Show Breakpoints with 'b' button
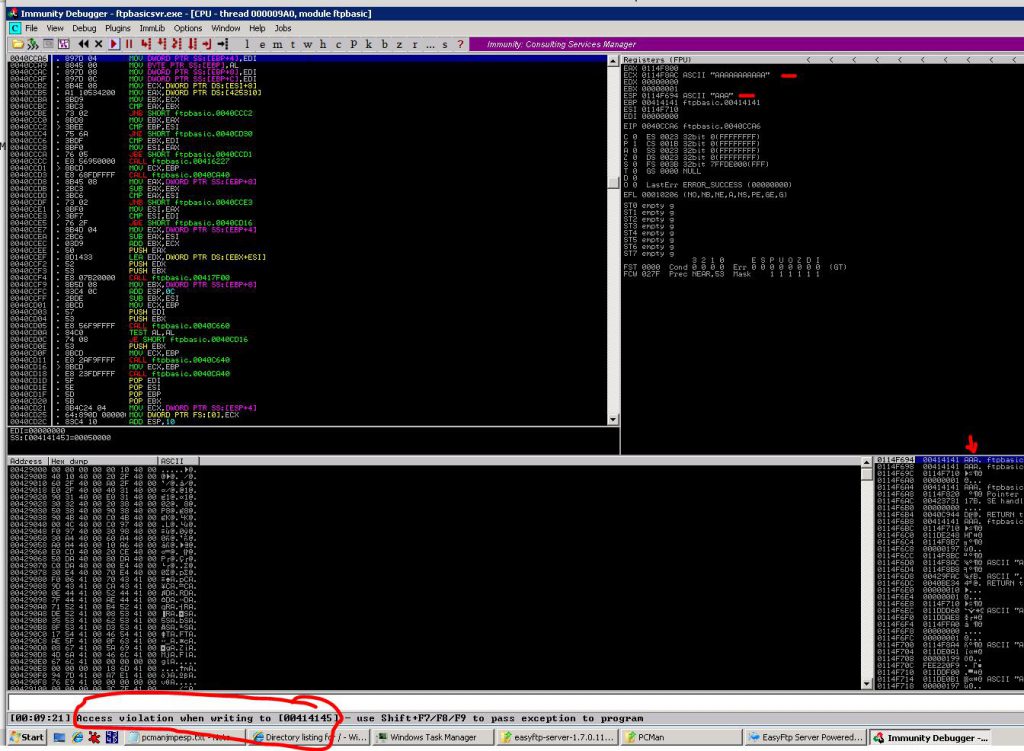Screen dimensions: 1024x751 tap(384, 44)
